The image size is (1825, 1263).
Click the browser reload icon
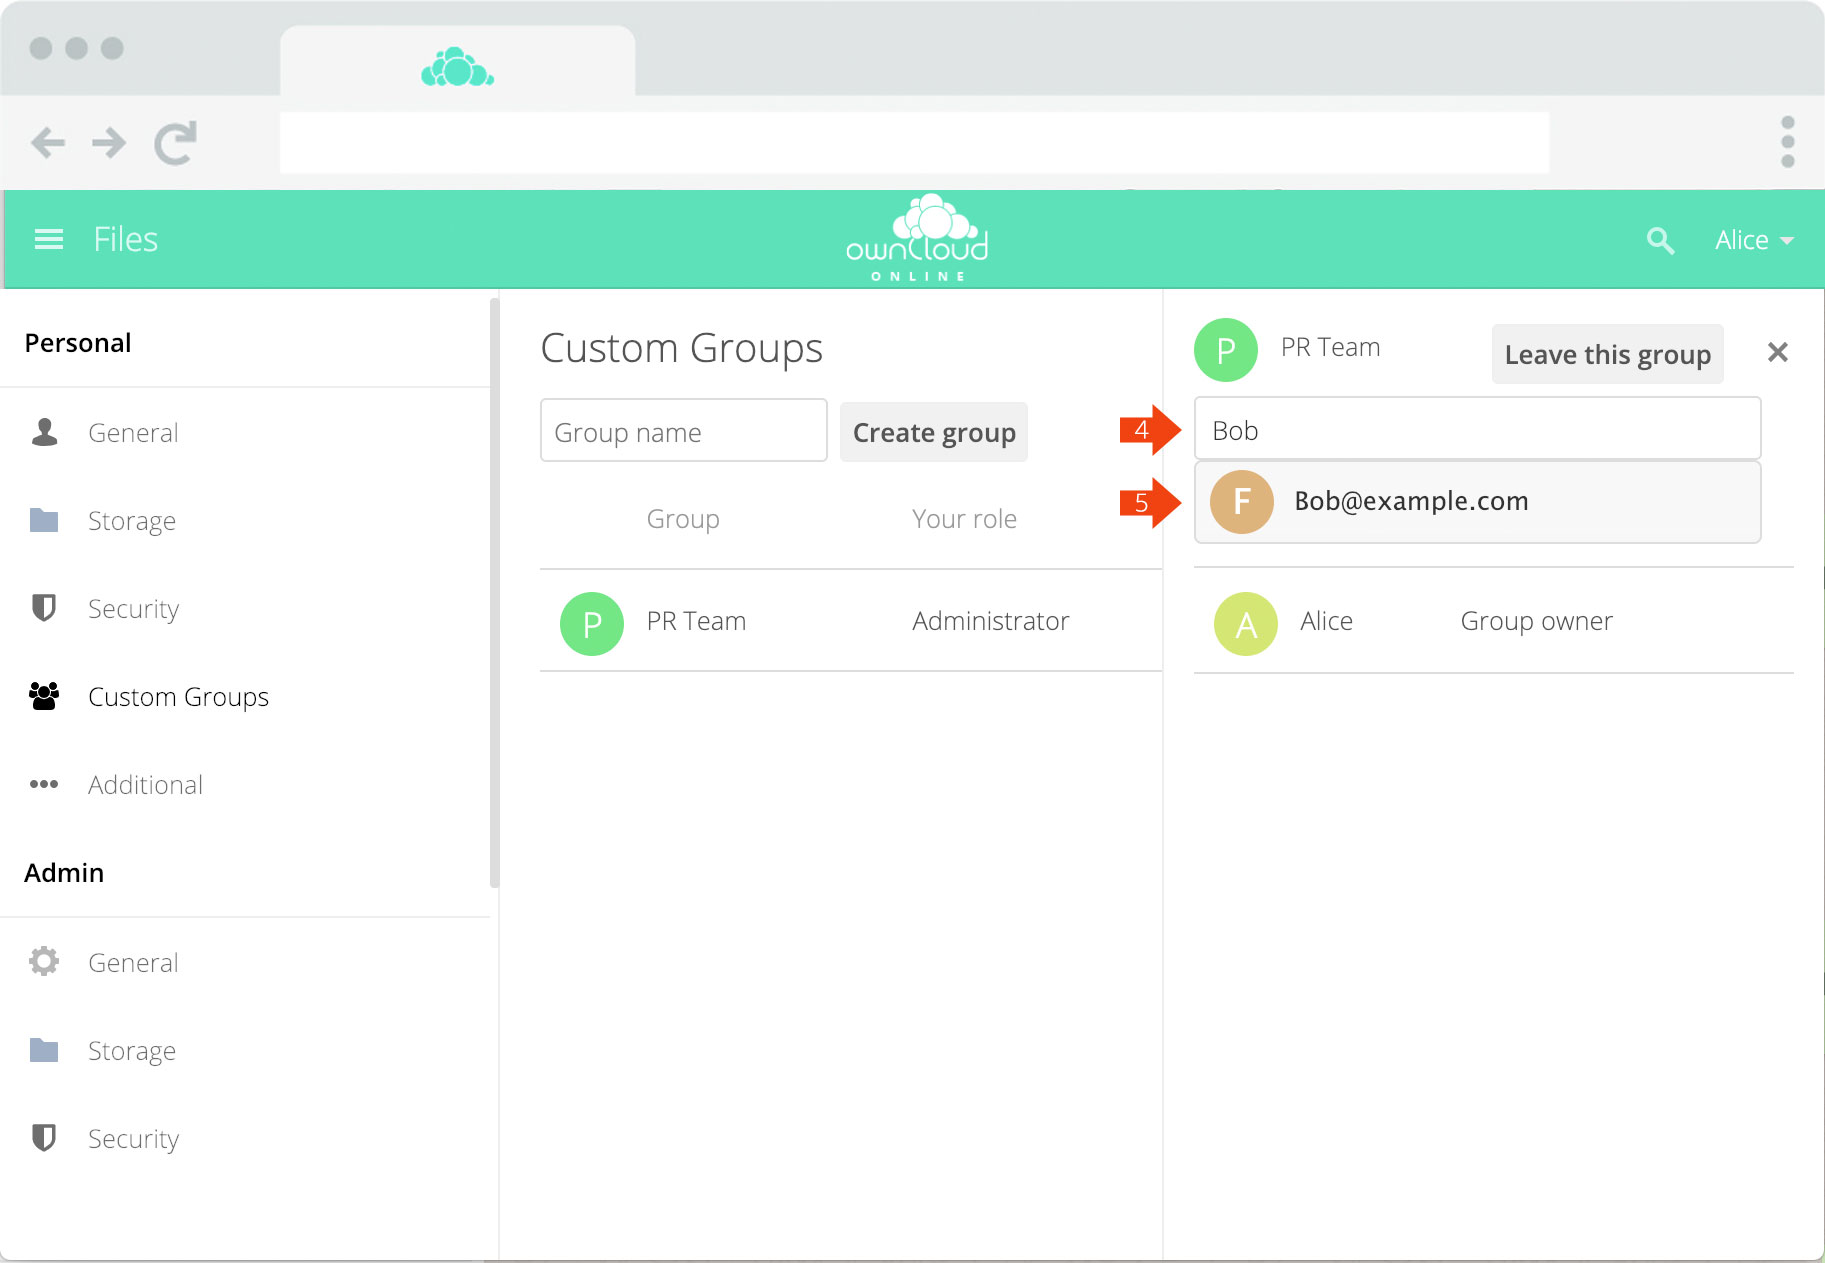175,143
